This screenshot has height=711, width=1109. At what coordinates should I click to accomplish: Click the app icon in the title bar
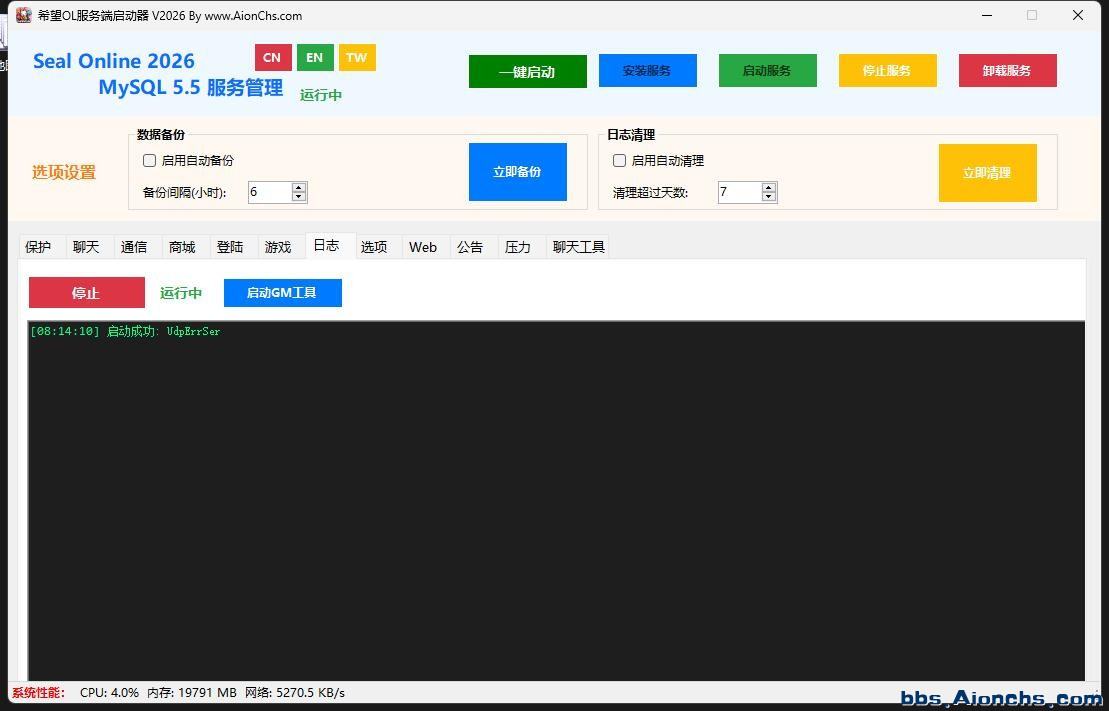pyautogui.click(x=23, y=15)
